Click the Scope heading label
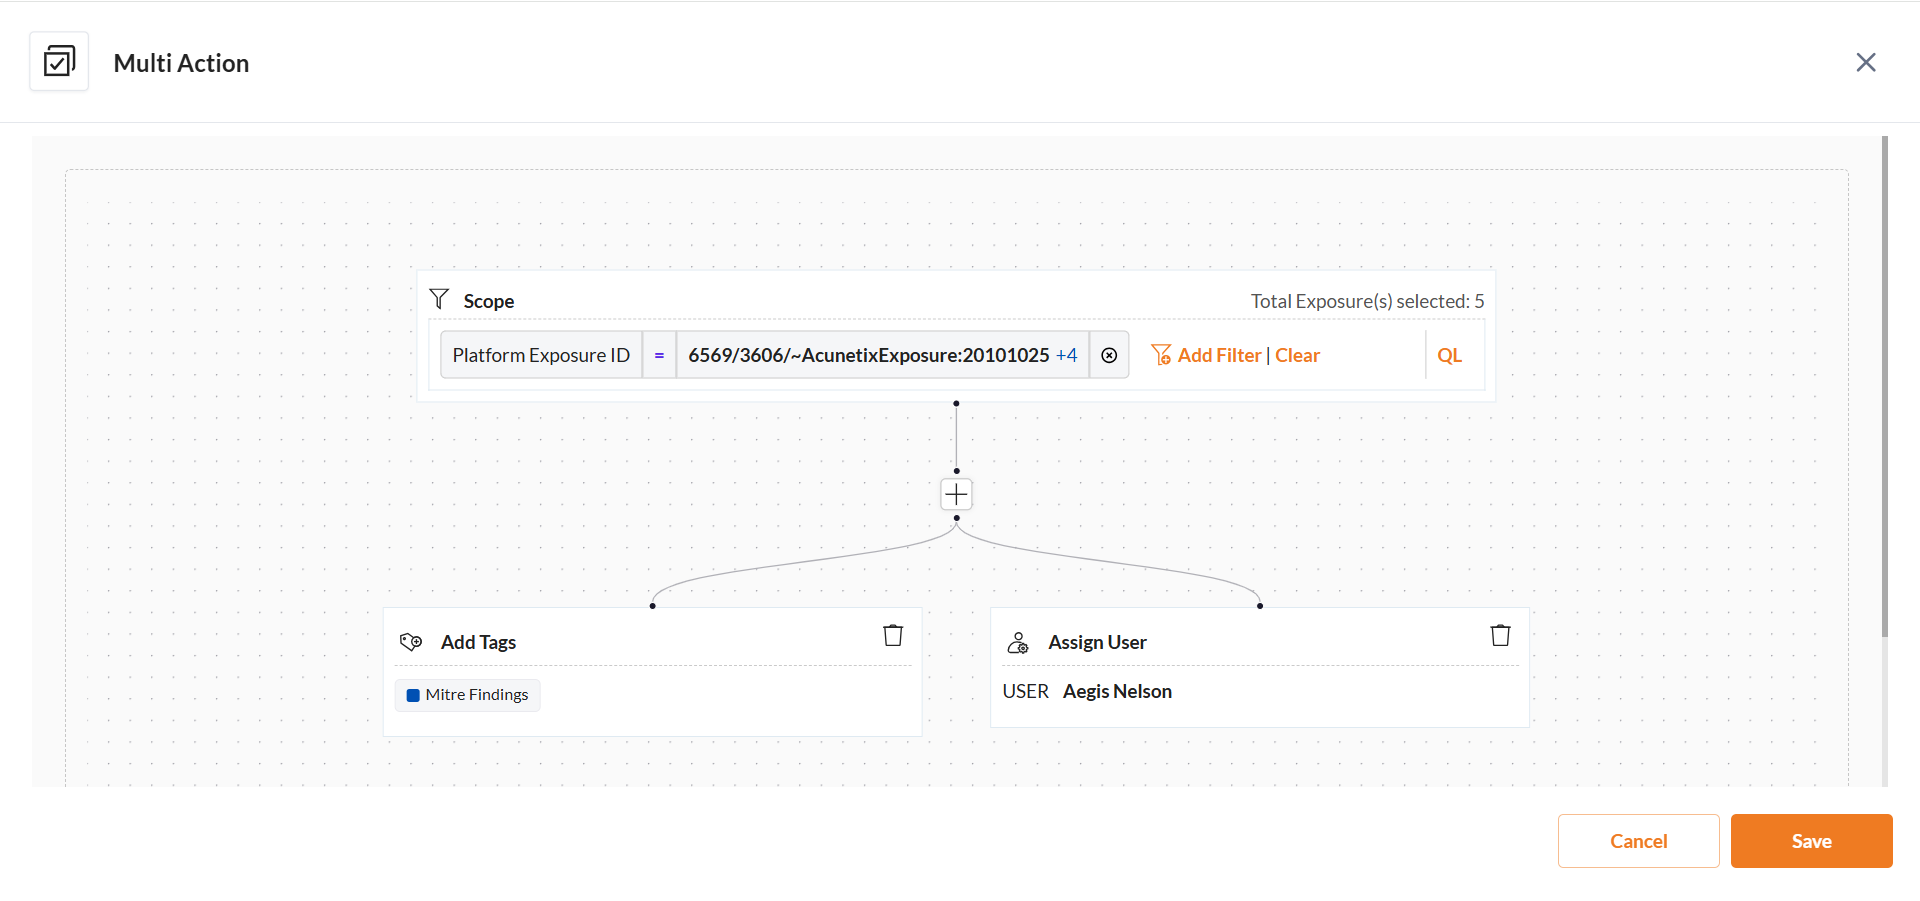The image size is (1920, 901). tap(489, 301)
